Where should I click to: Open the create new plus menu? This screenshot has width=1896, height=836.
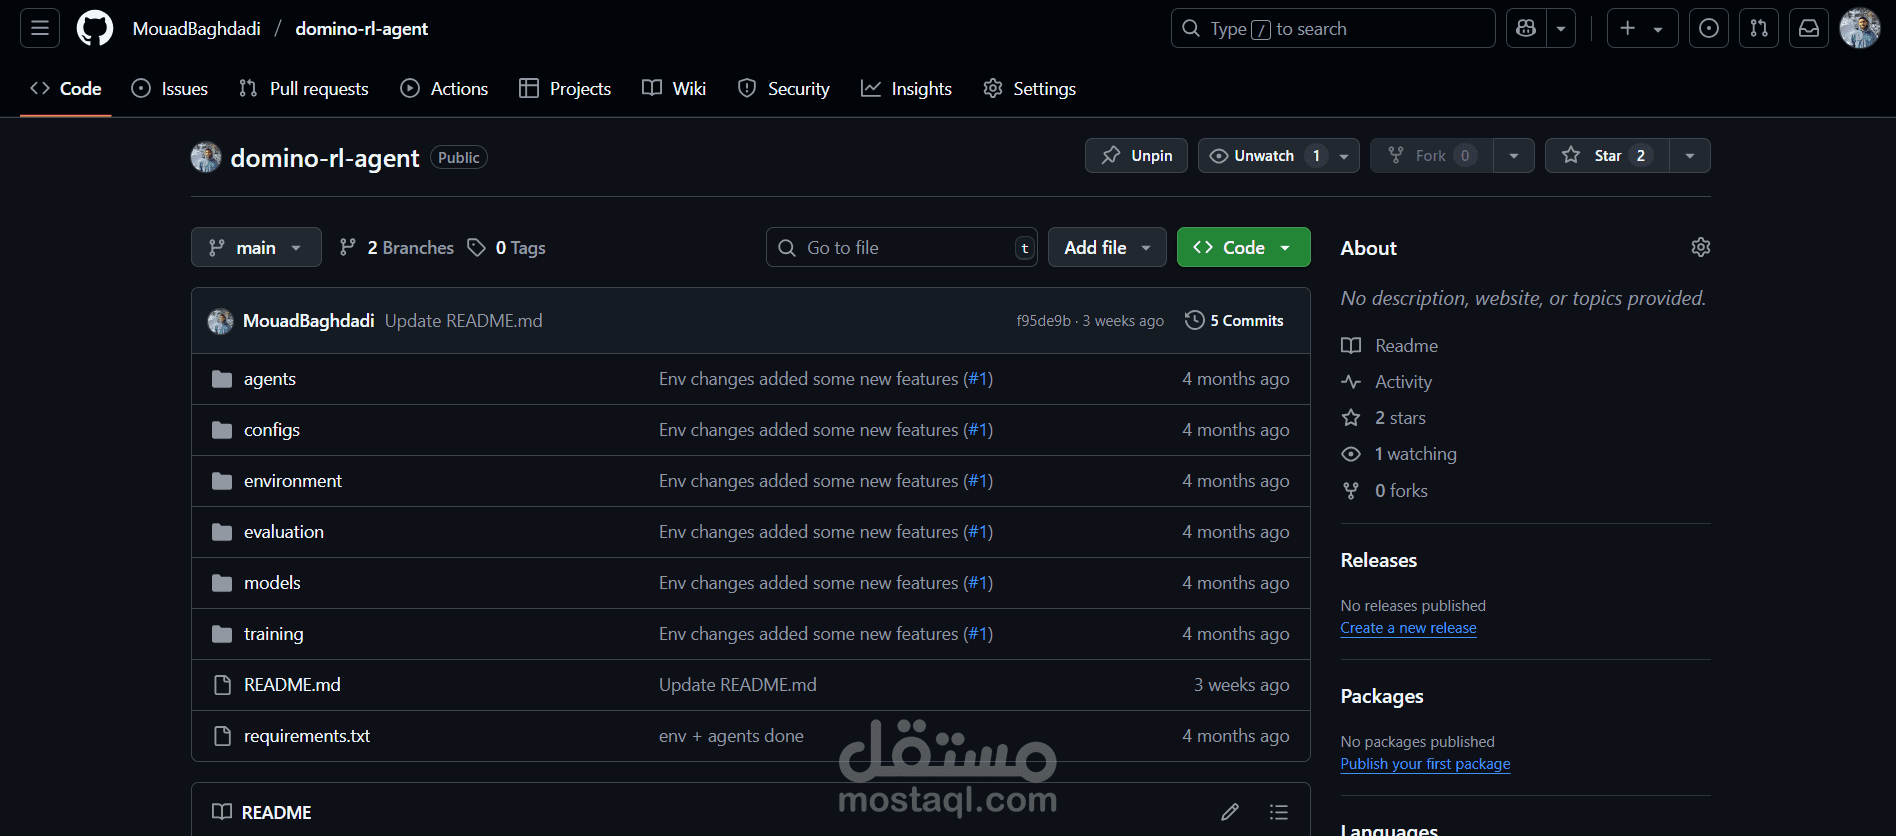click(x=1642, y=28)
